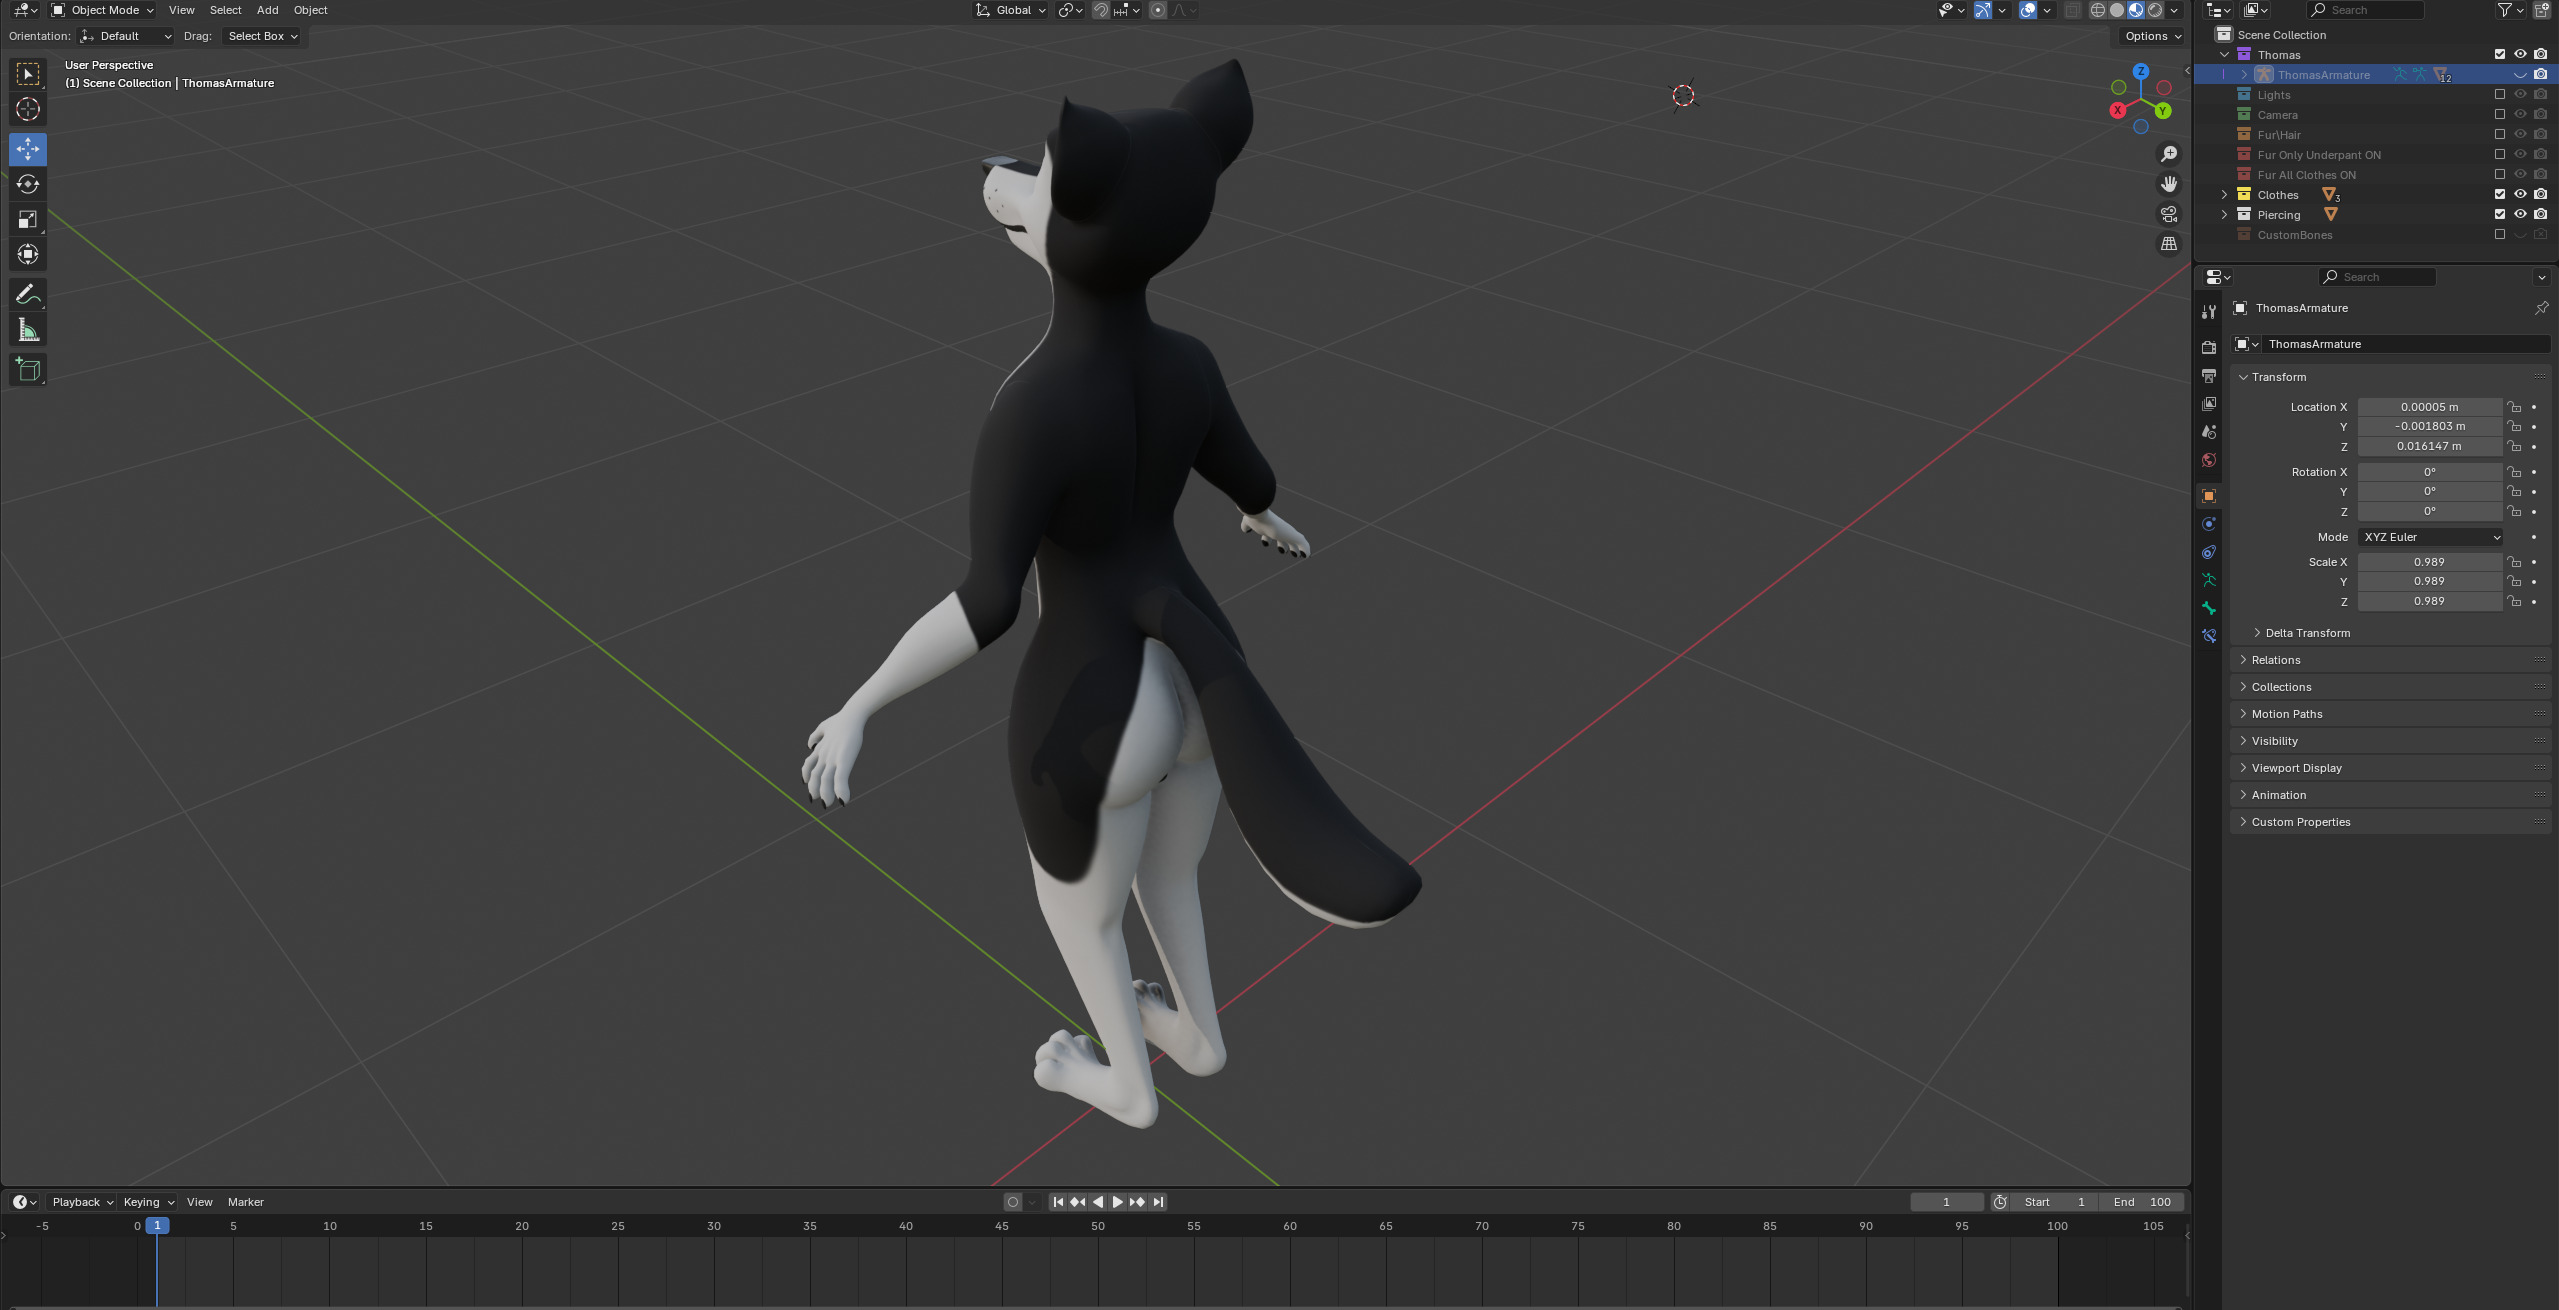2559x1310 pixels.
Task: Expand the Relations panel
Action: pos(2390,660)
